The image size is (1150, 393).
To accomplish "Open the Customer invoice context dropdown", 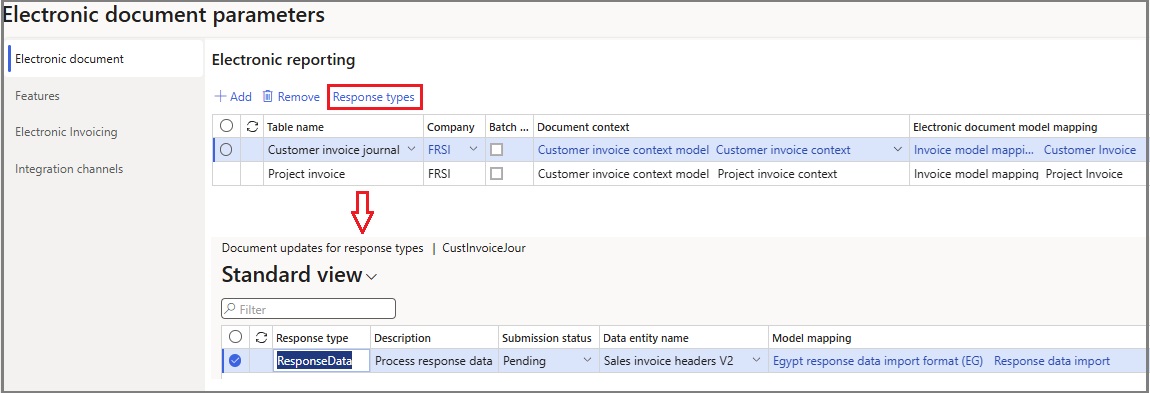I will pos(897,150).
